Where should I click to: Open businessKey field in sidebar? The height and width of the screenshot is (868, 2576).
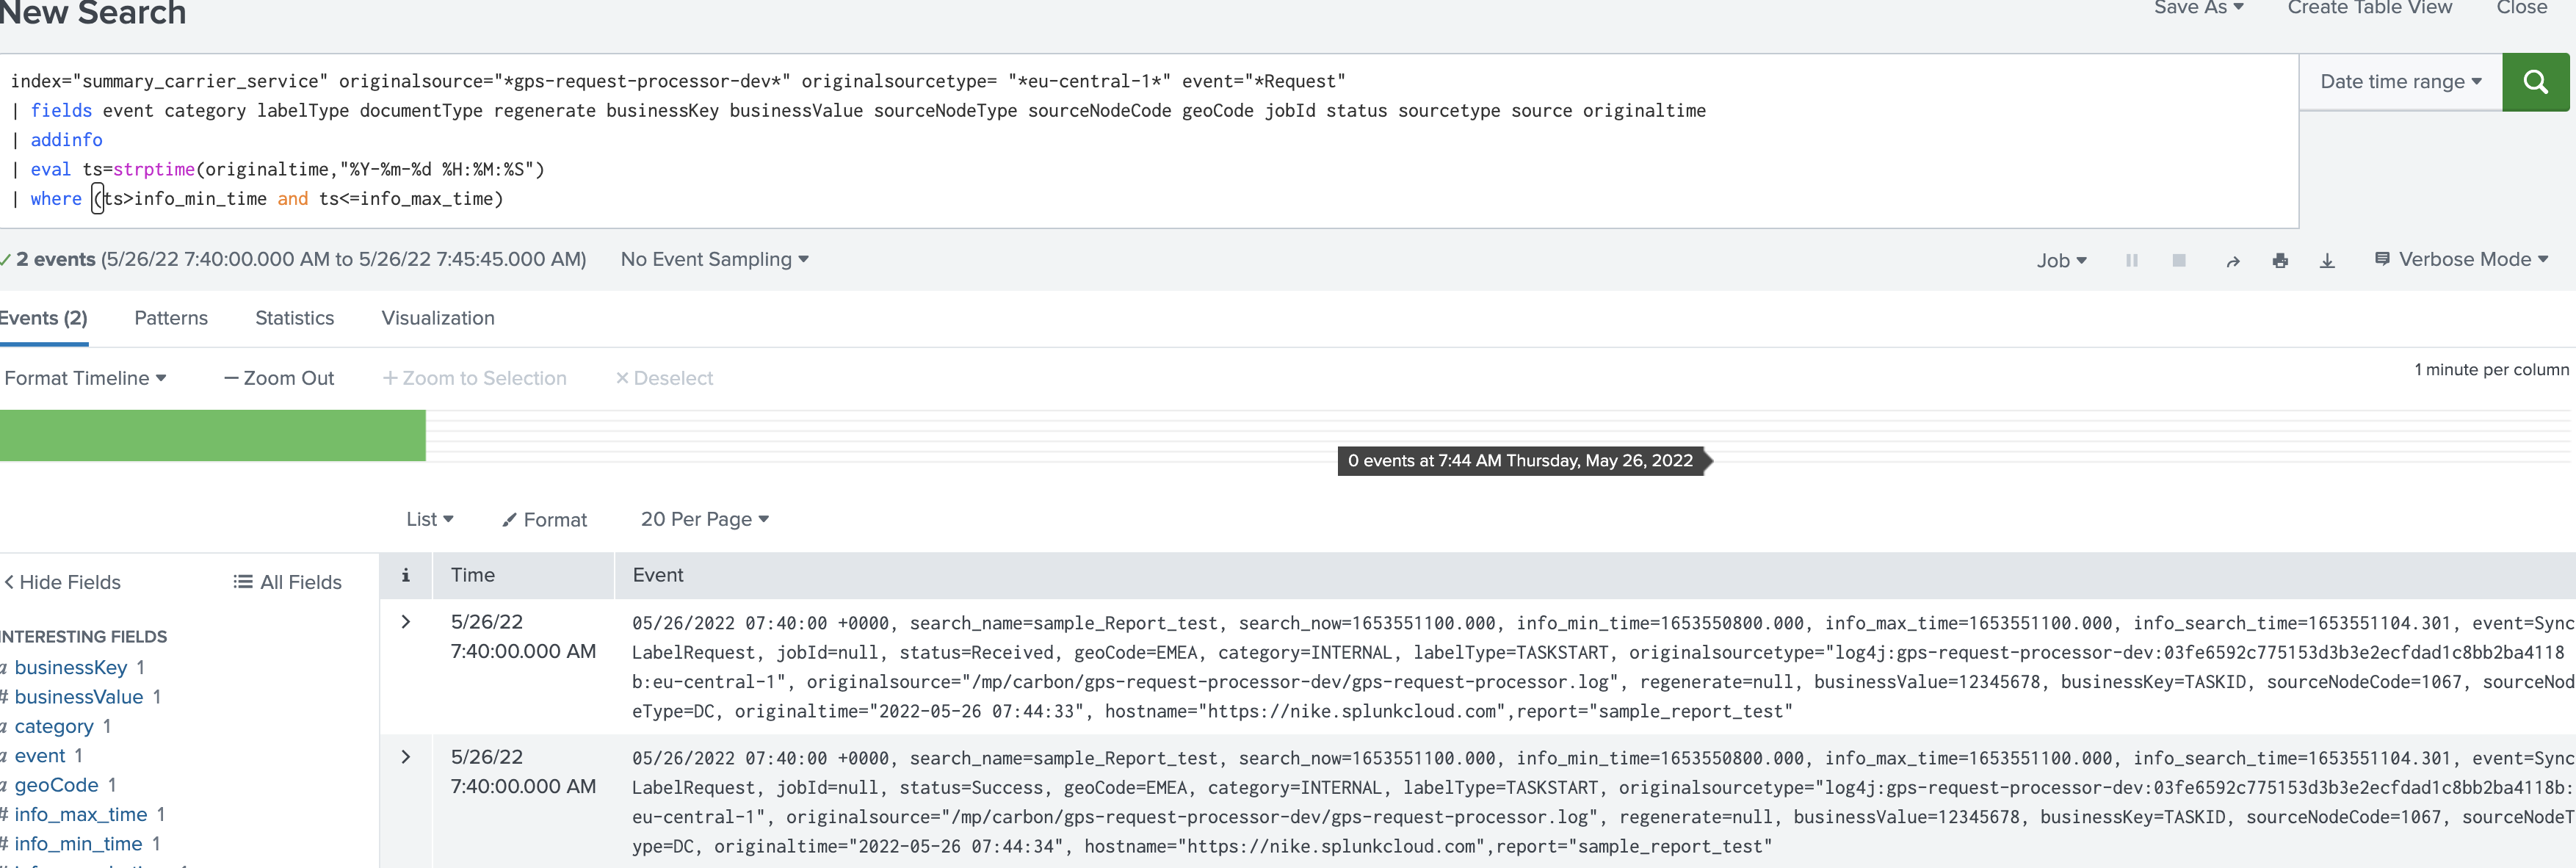click(x=70, y=667)
